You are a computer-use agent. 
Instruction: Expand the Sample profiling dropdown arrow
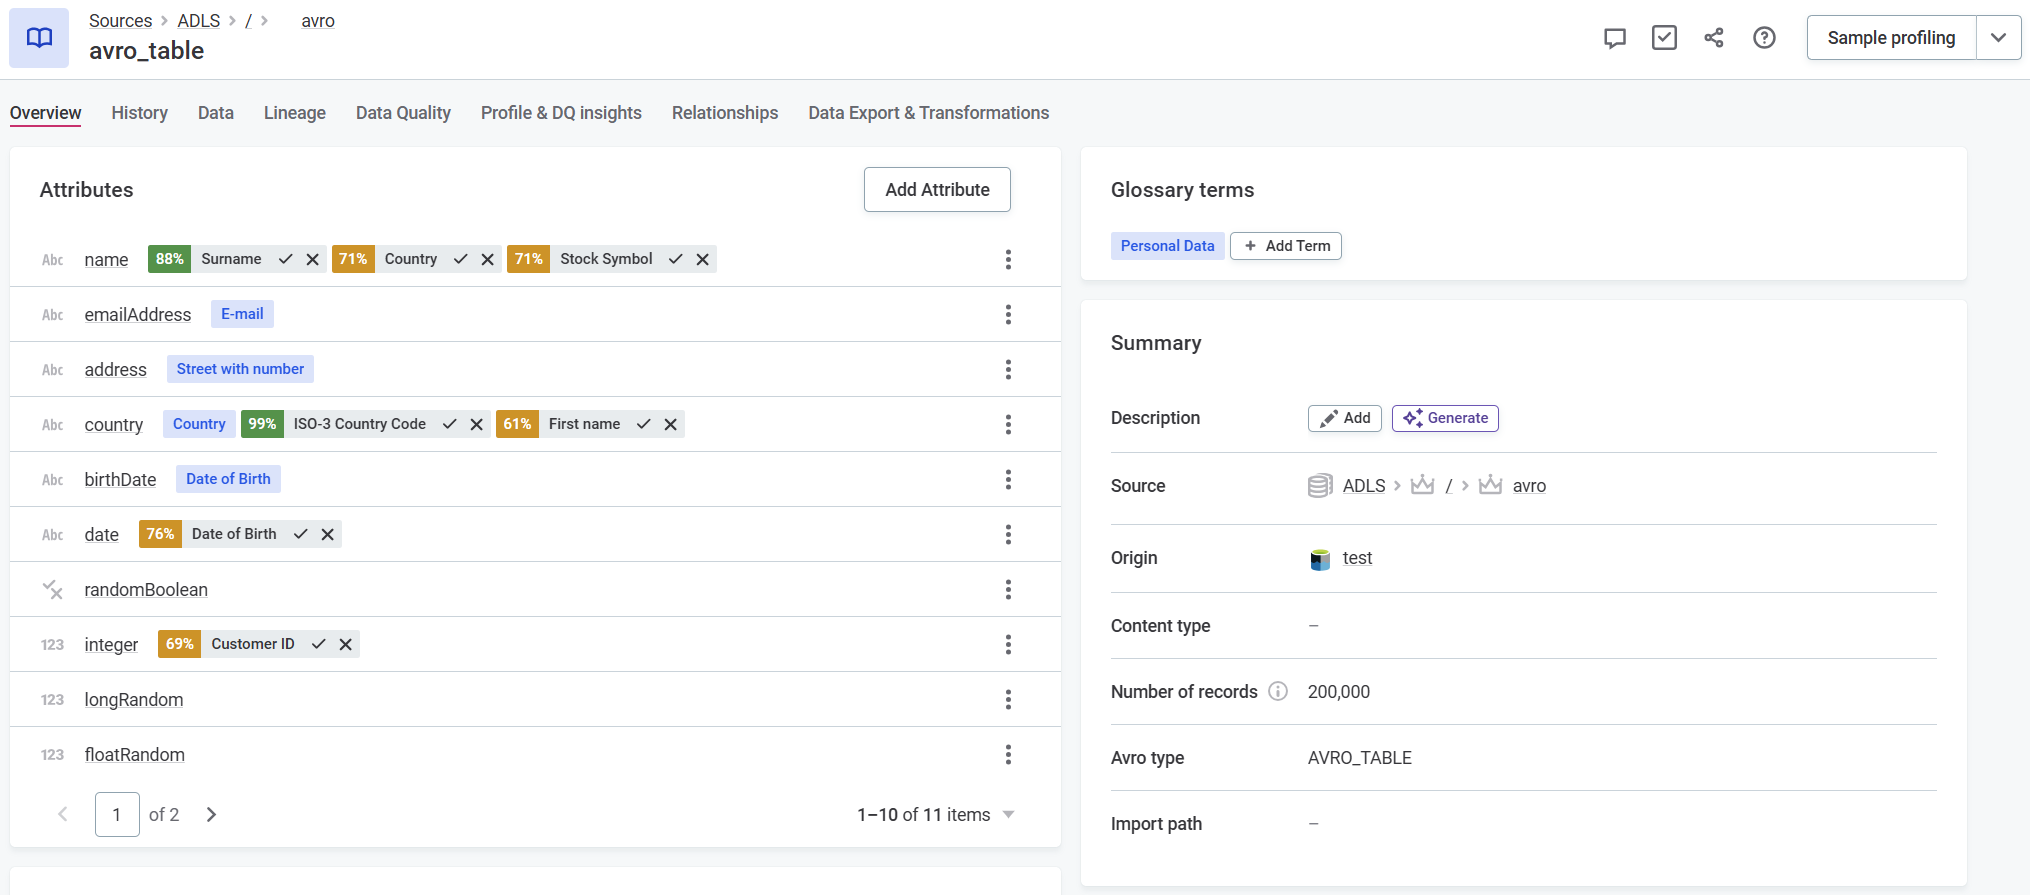click(1998, 38)
